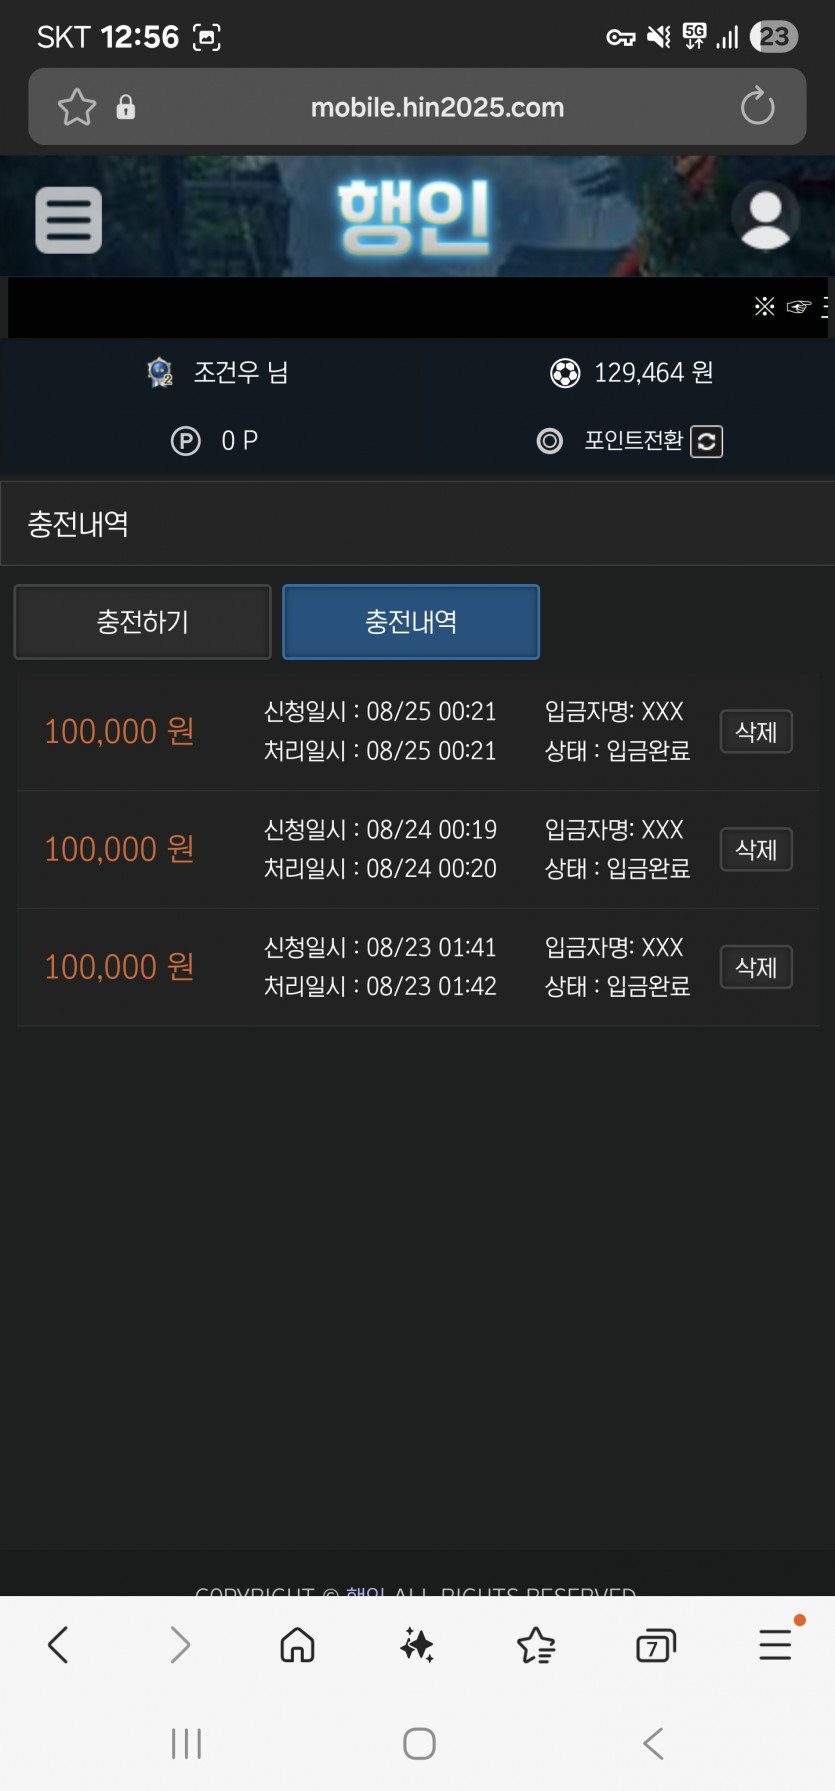Tap the user profile avatar icon
Image resolution: width=835 pixels, height=1791 pixels.
[765, 216]
